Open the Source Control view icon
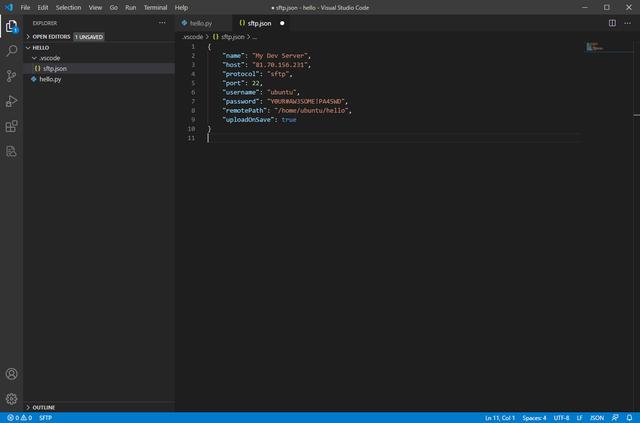This screenshot has width=640, height=423. [x=11, y=76]
